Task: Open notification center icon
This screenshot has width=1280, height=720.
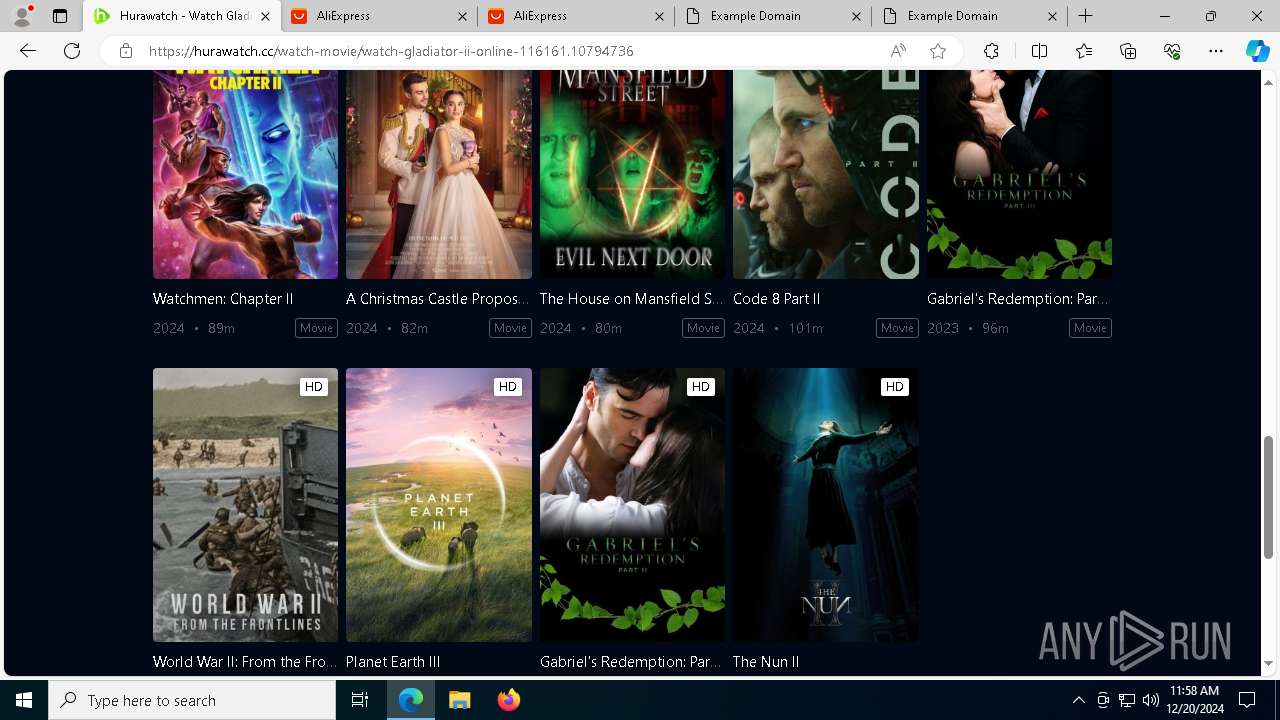Action: 1247,701
